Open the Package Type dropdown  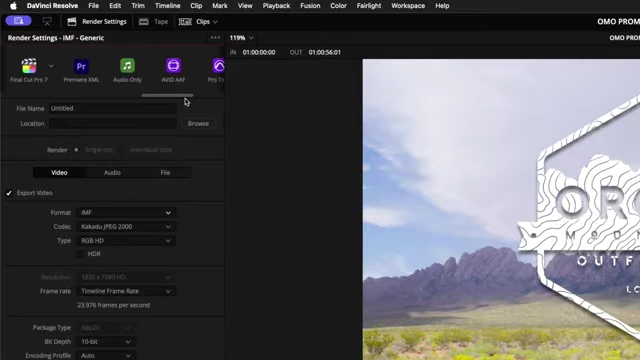point(106,327)
